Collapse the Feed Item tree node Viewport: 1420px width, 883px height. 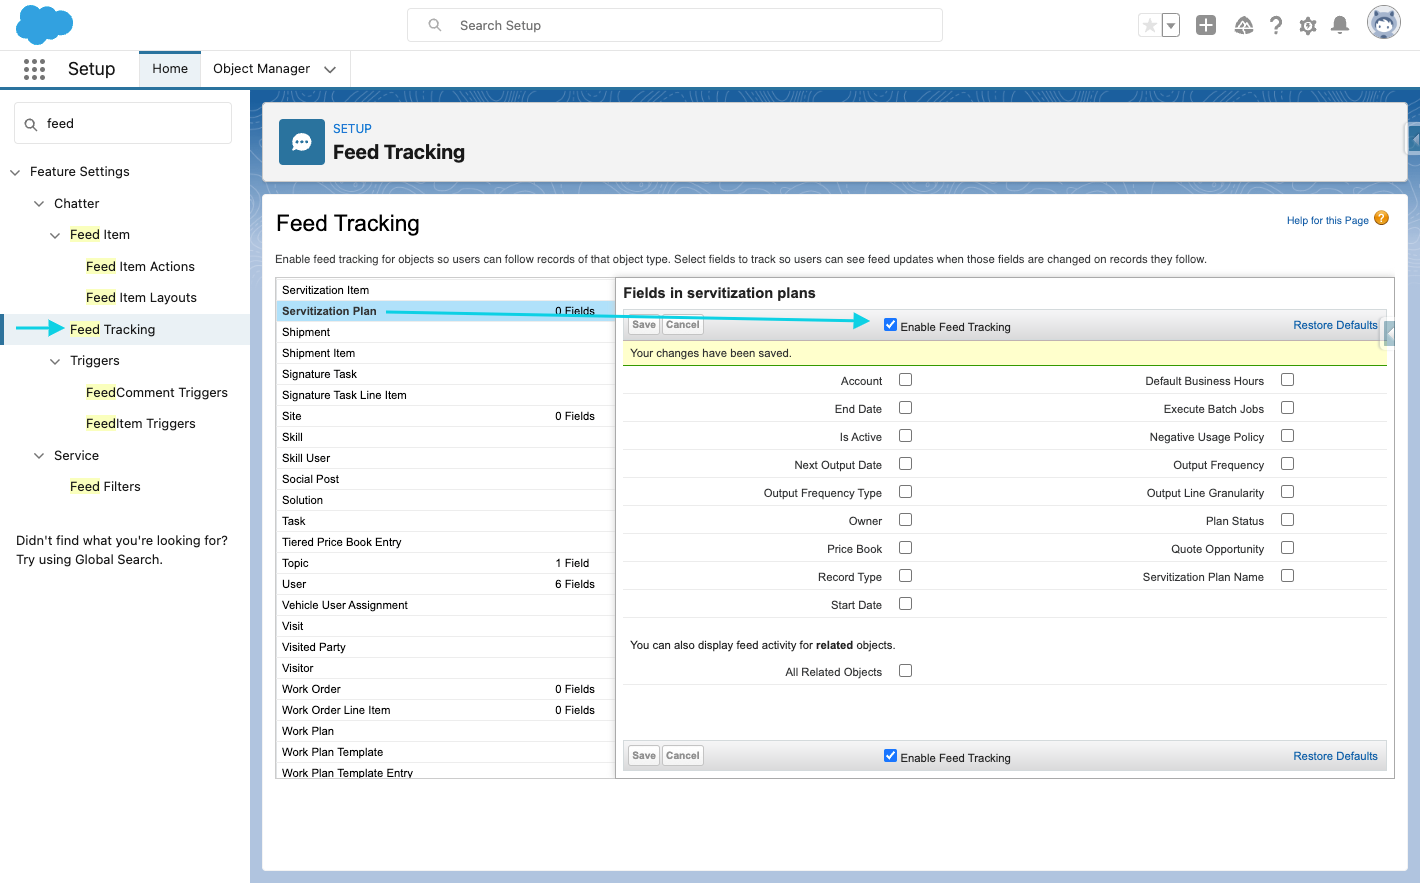55,235
